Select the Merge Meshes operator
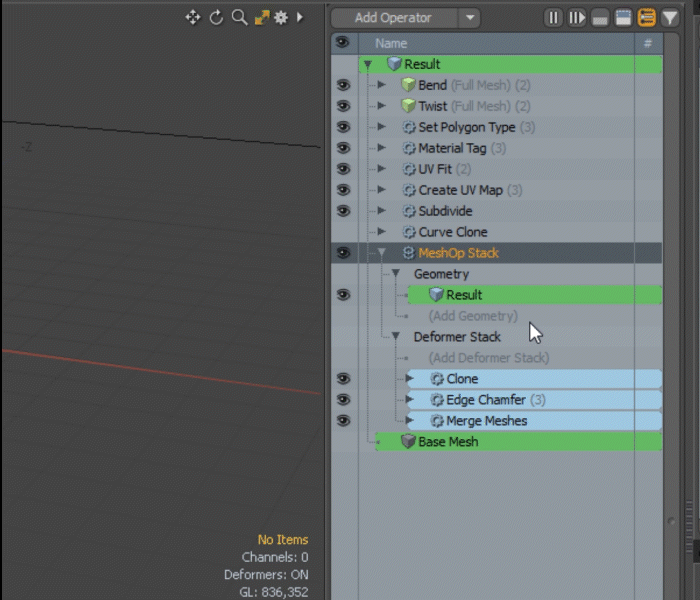 [486, 421]
